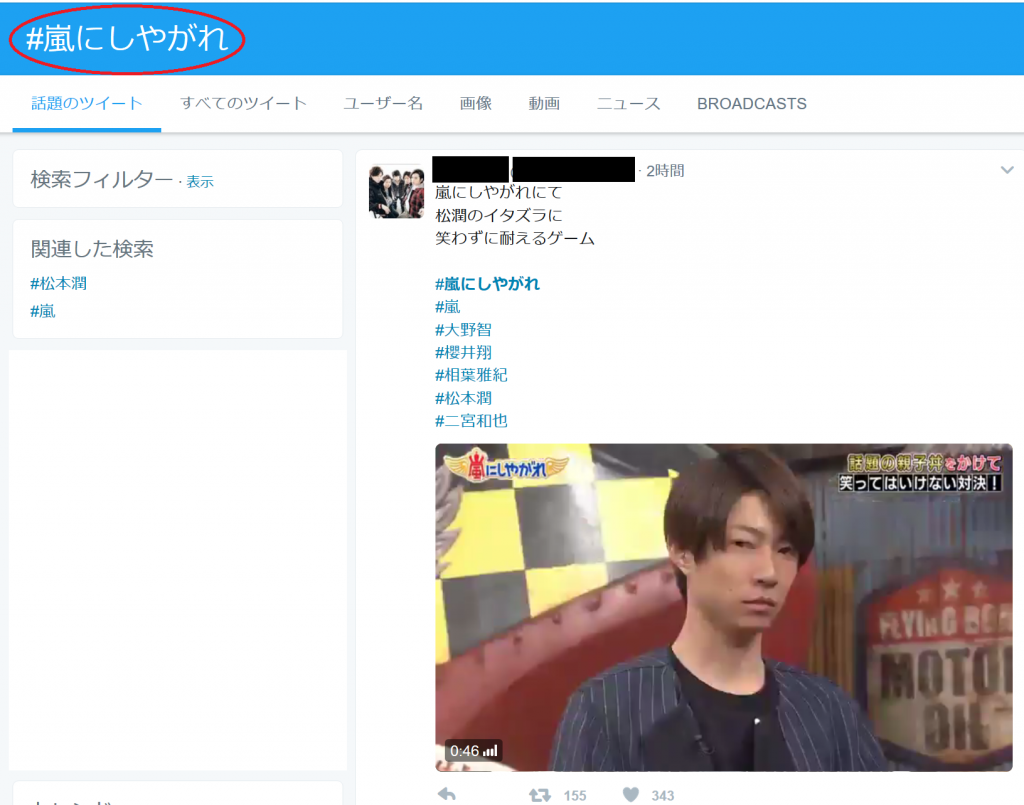Image resolution: width=1024 pixels, height=805 pixels.
Task: Click tweet text line 笑わずに耐えるゲーム
Action: [515, 238]
